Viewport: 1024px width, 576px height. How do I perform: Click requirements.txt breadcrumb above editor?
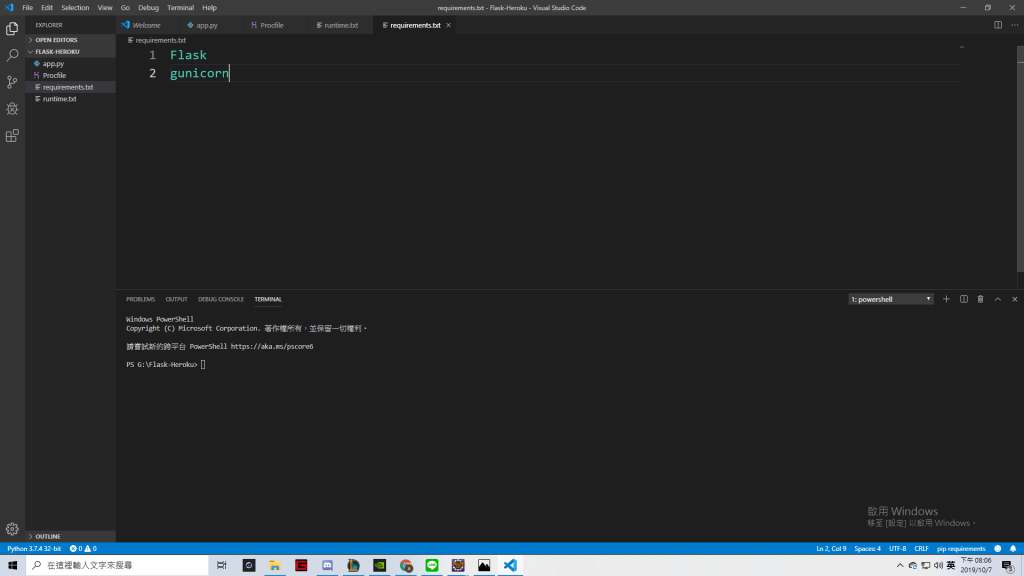click(x=160, y=40)
